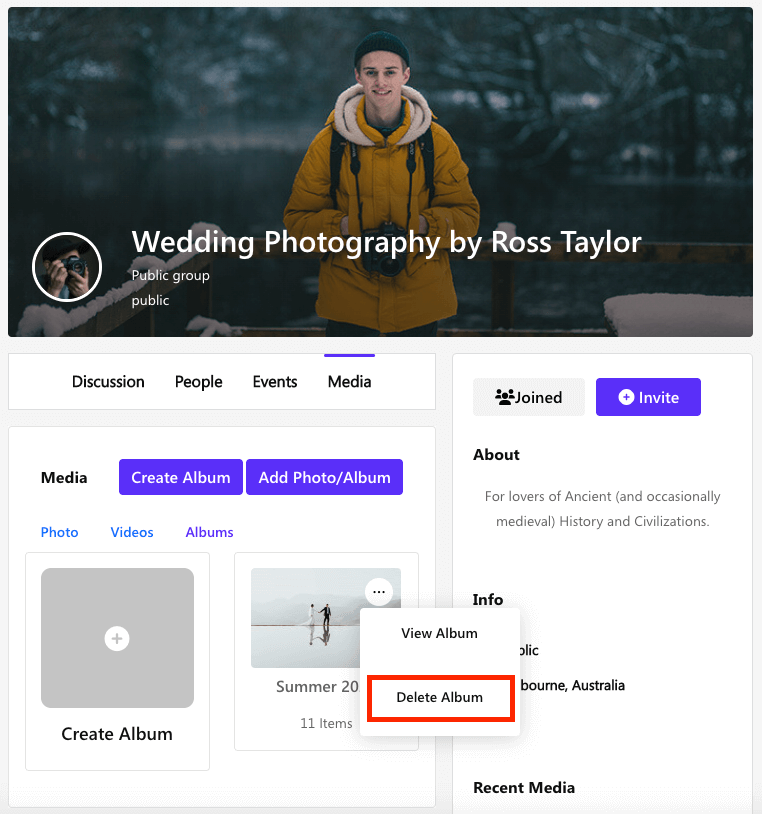Show the Videos media filter
This screenshot has height=814, width=762.
coord(132,532)
